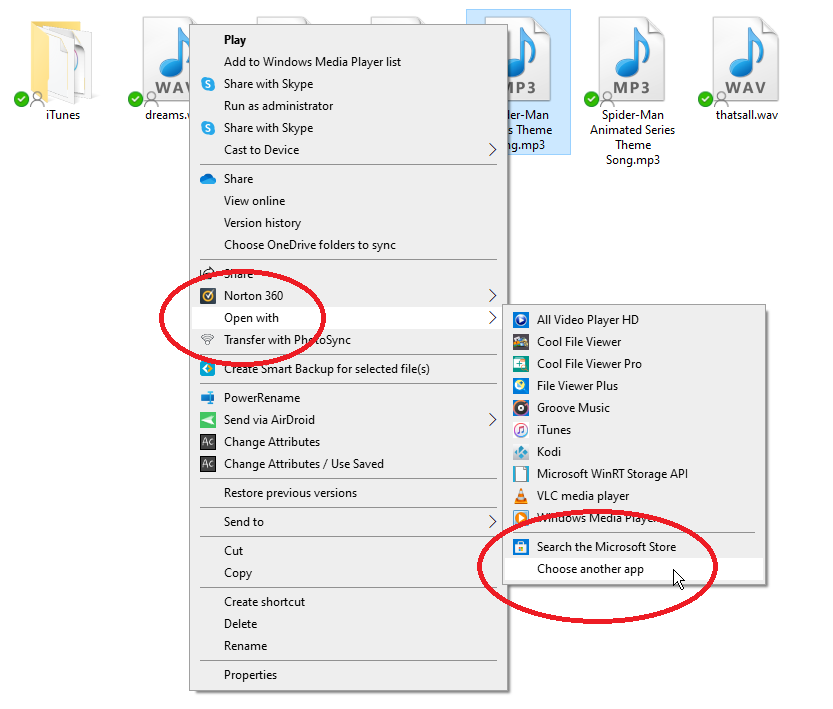Screen dimensions: 833x709
Task: Click the Kodi icon
Action: tap(521, 452)
